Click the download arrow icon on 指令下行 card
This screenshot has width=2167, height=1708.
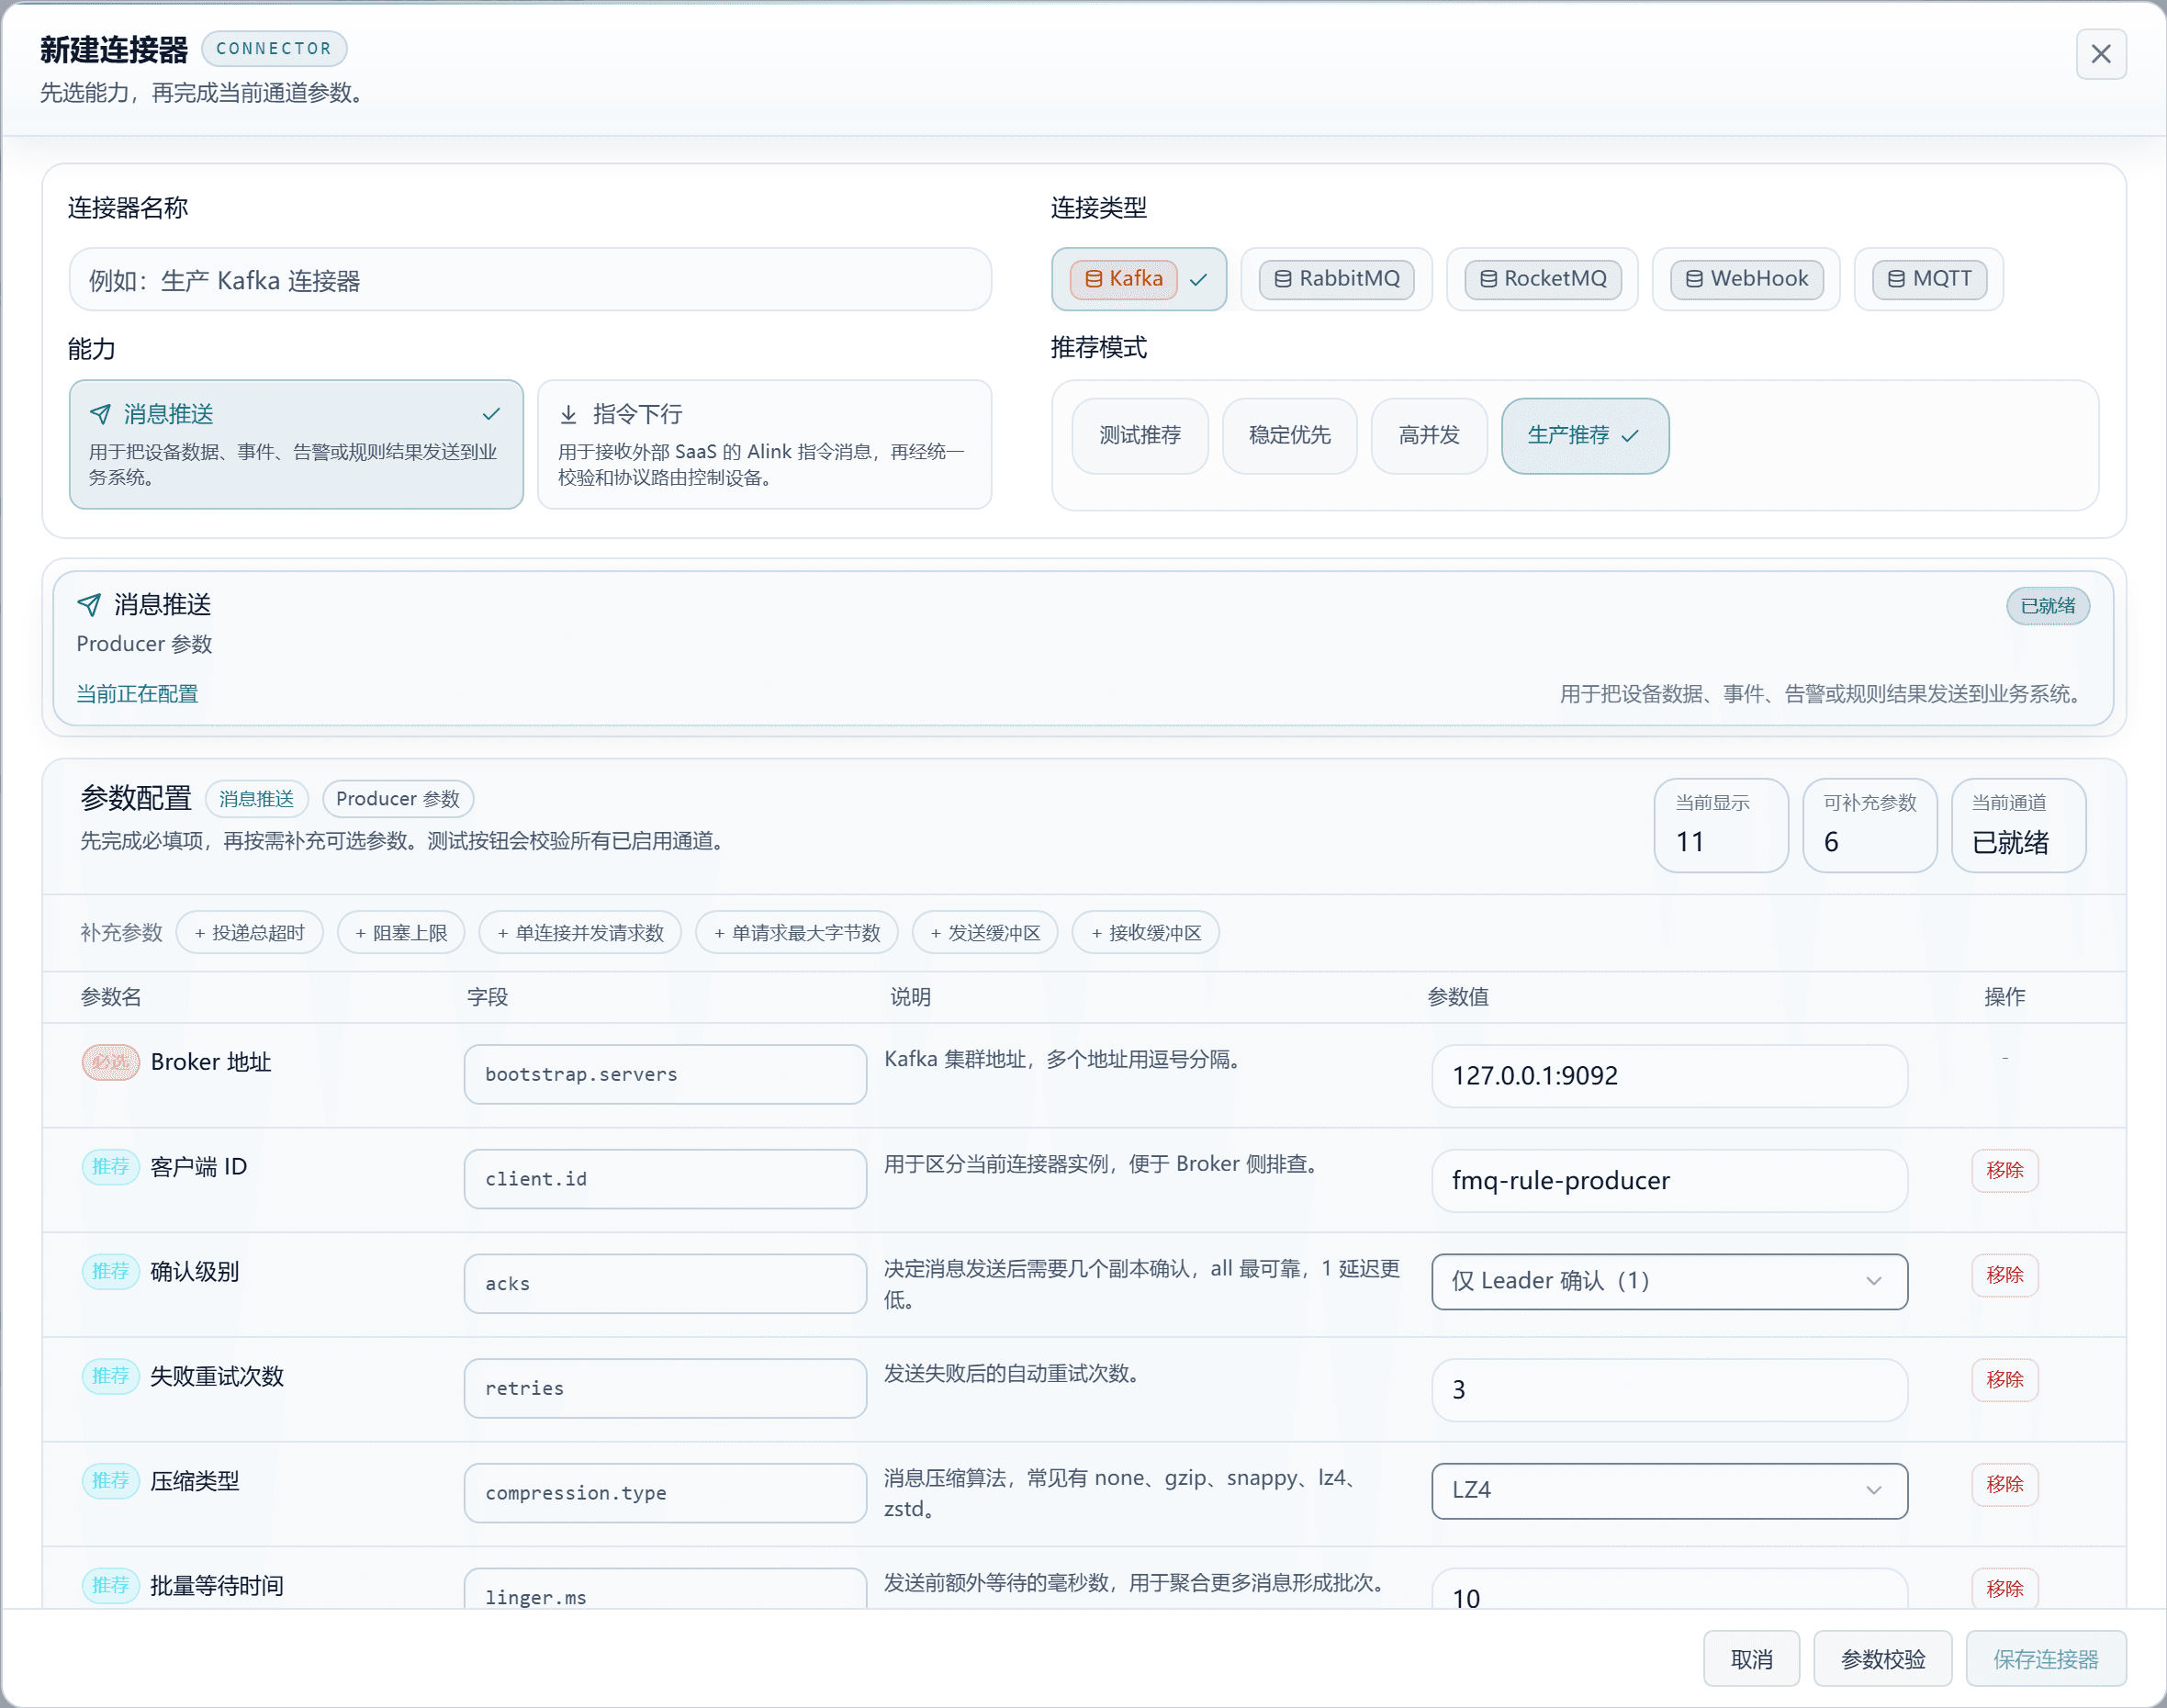[x=568, y=414]
